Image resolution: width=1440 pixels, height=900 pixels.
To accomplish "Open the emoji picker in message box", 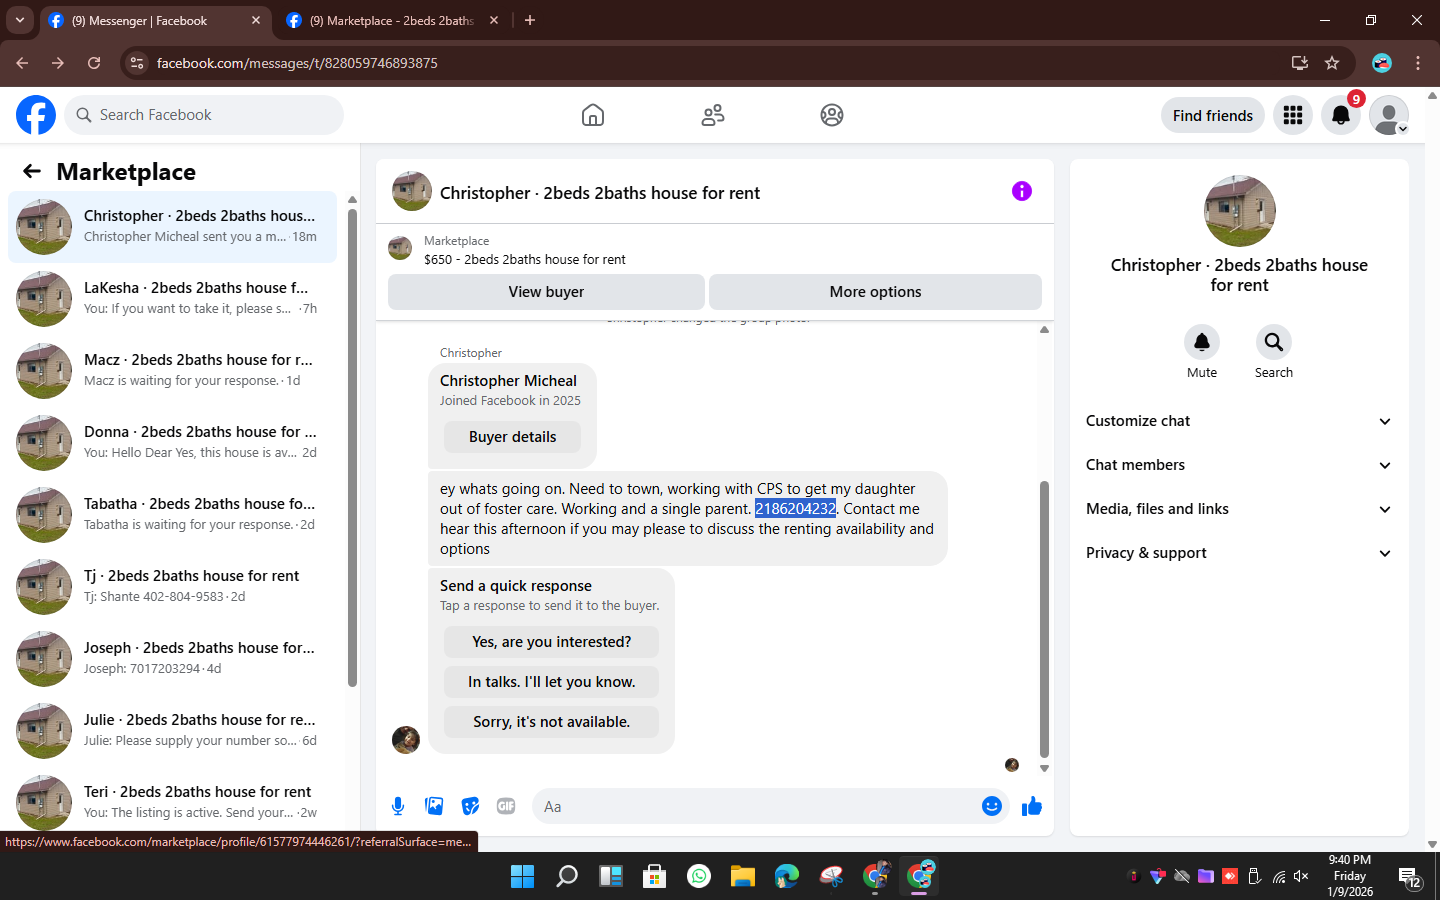I will point(992,806).
